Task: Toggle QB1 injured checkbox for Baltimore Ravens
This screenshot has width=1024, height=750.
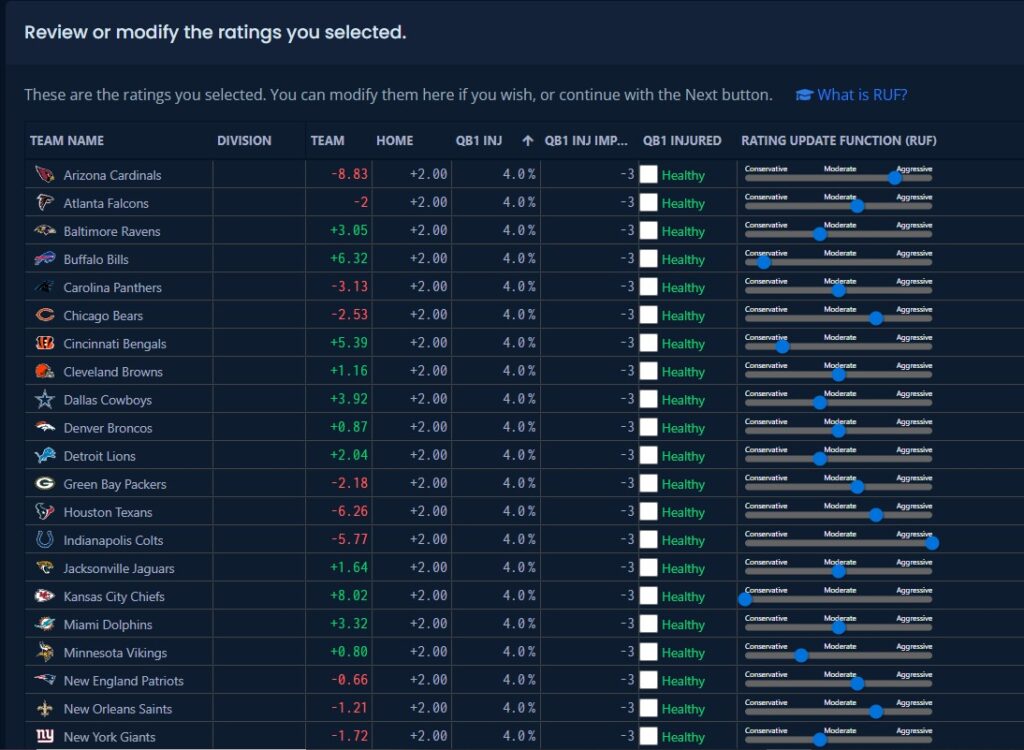Action: [x=648, y=231]
